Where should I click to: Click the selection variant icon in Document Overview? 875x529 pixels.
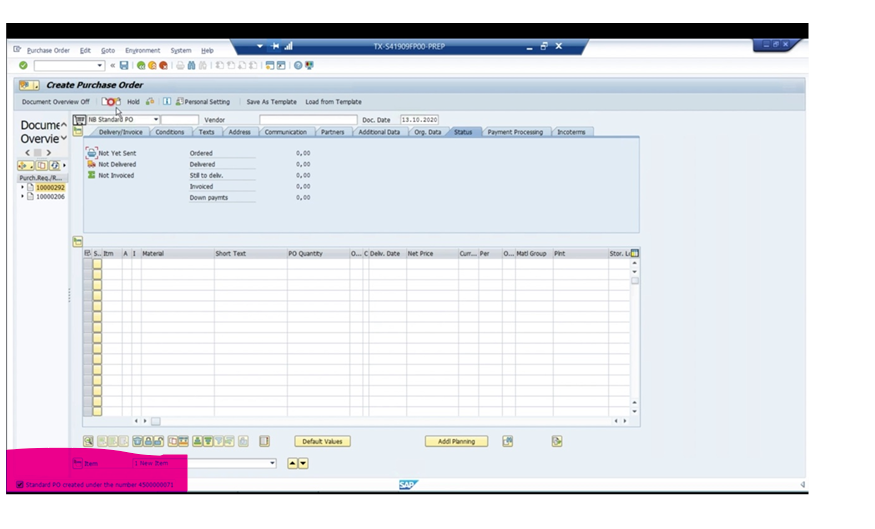click(x=25, y=165)
